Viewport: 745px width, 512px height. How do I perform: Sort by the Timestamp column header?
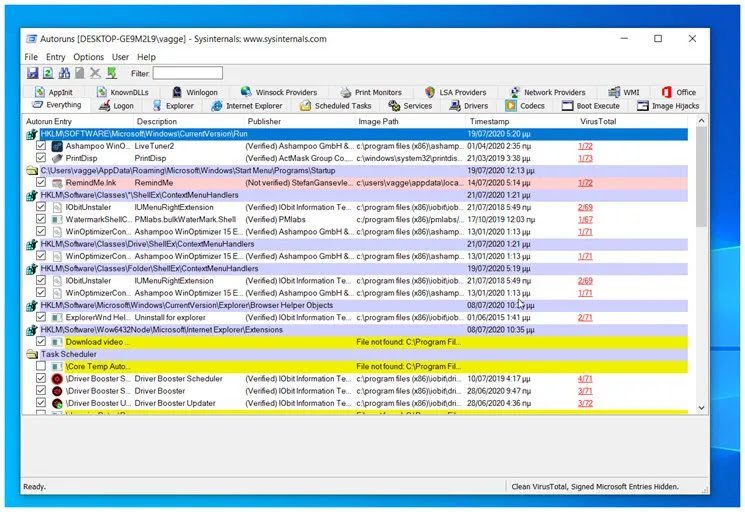(521, 122)
